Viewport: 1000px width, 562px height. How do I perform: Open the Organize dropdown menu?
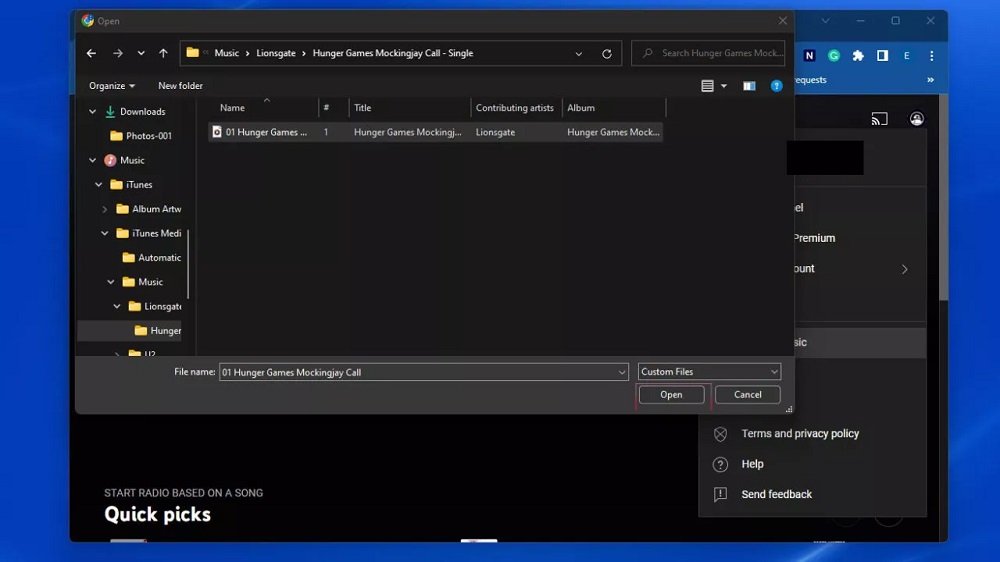112,86
